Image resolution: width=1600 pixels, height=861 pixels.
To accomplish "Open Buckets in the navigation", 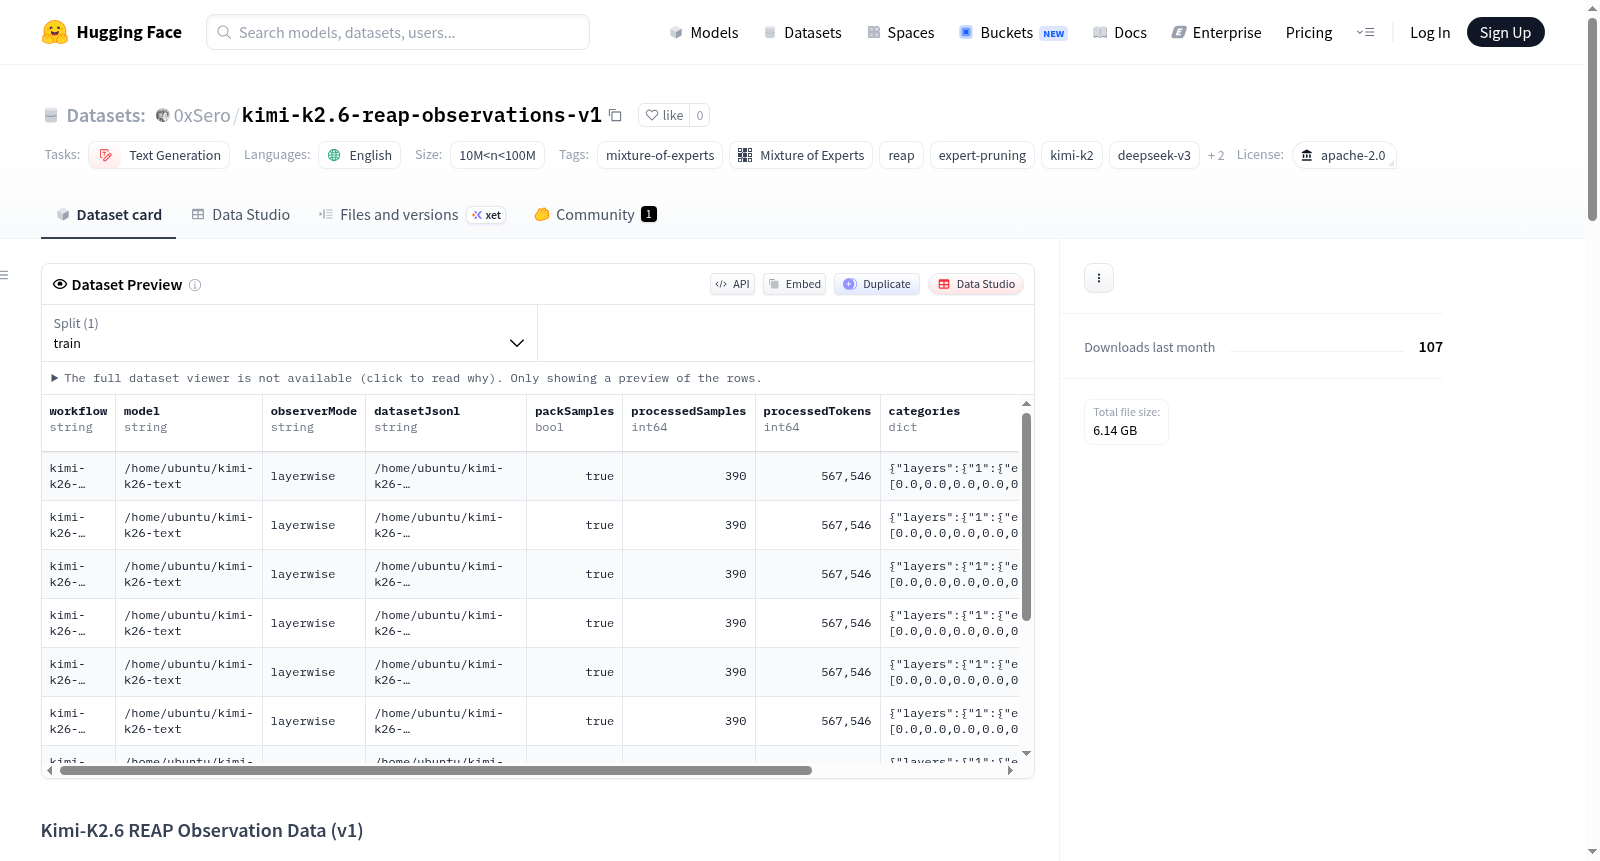I will pyautogui.click(x=1013, y=32).
